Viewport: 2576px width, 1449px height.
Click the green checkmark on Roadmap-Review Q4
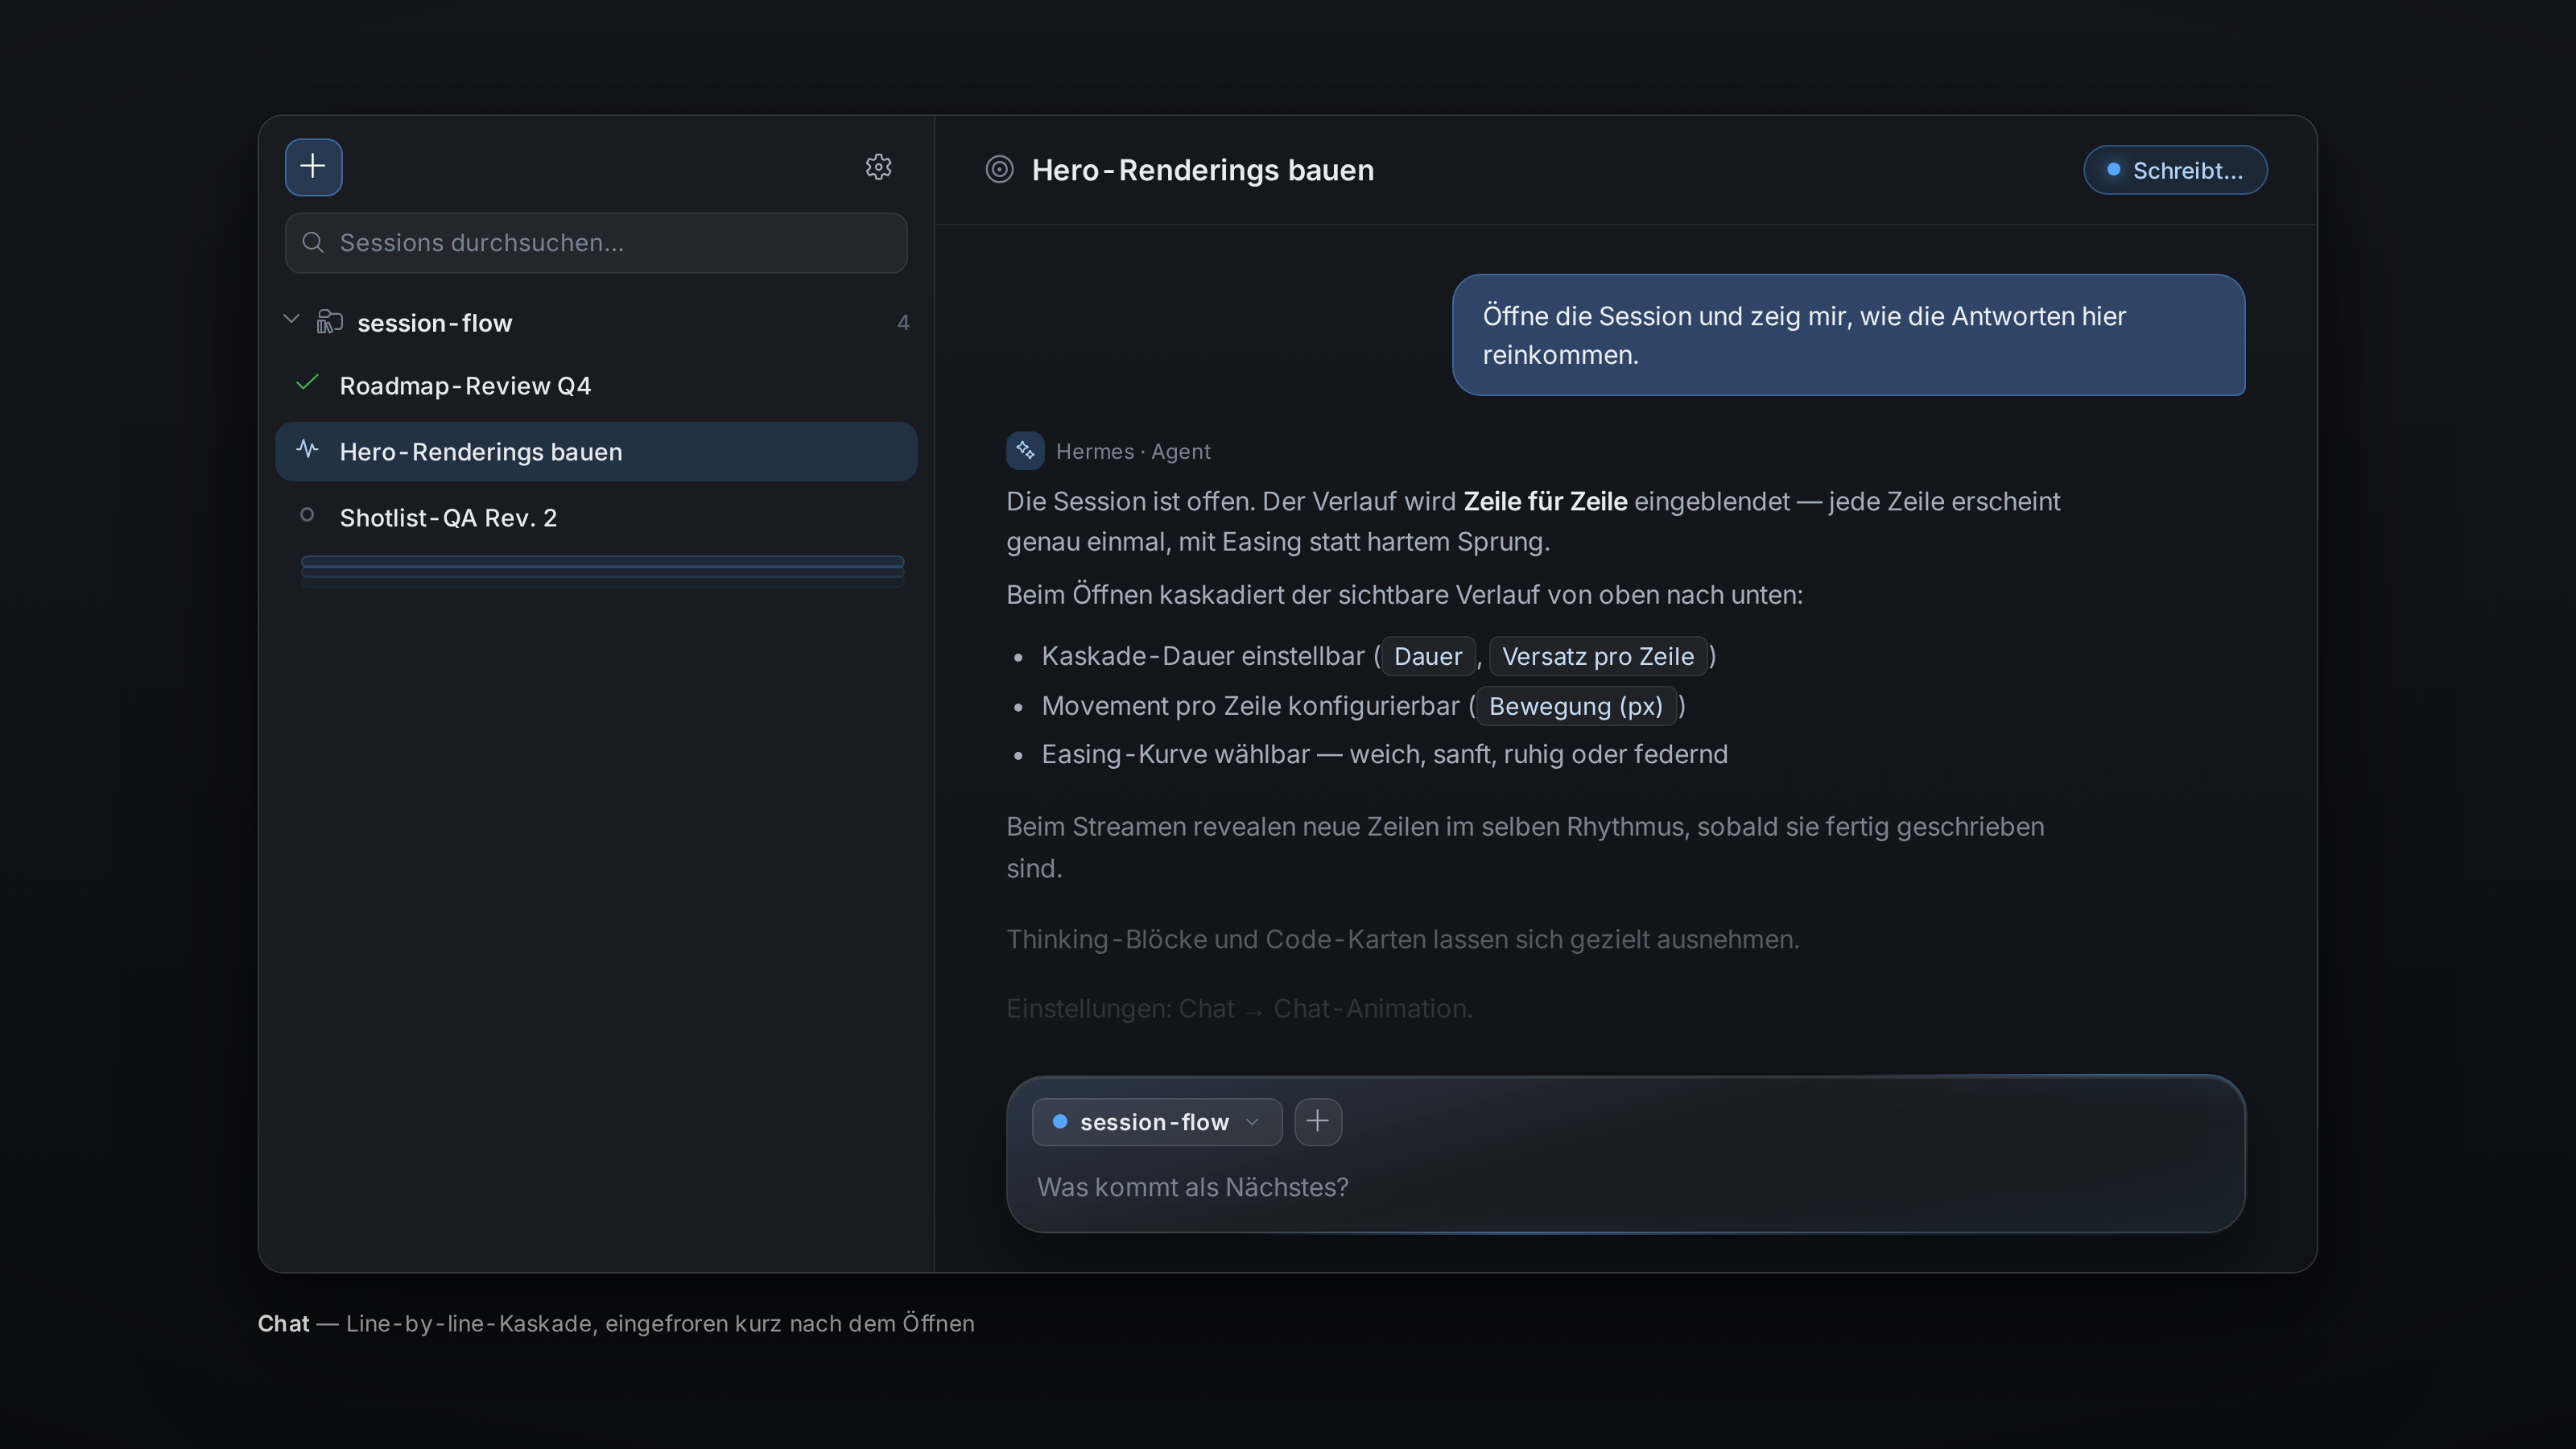tap(307, 383)
